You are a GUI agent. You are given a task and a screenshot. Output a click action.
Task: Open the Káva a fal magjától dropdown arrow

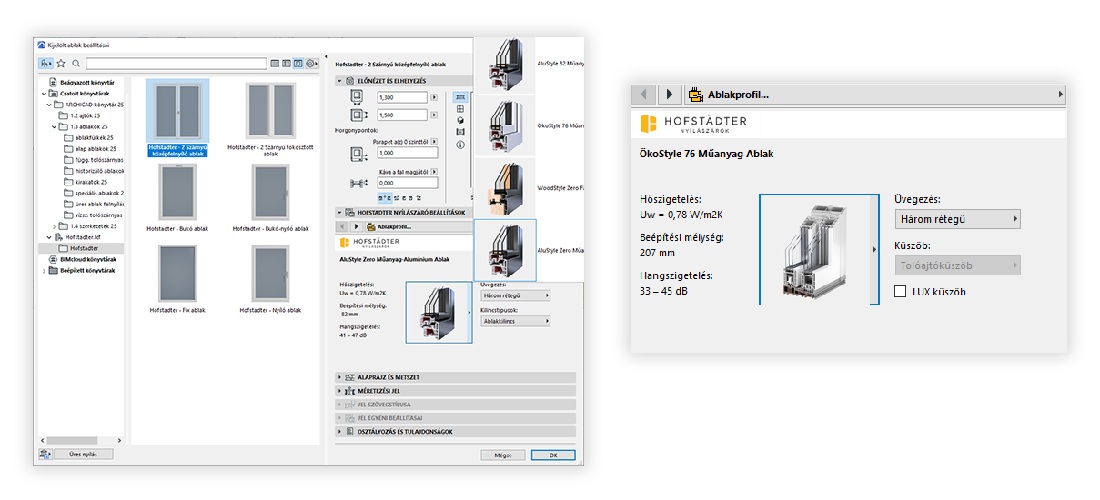click(x=434, y=171)
